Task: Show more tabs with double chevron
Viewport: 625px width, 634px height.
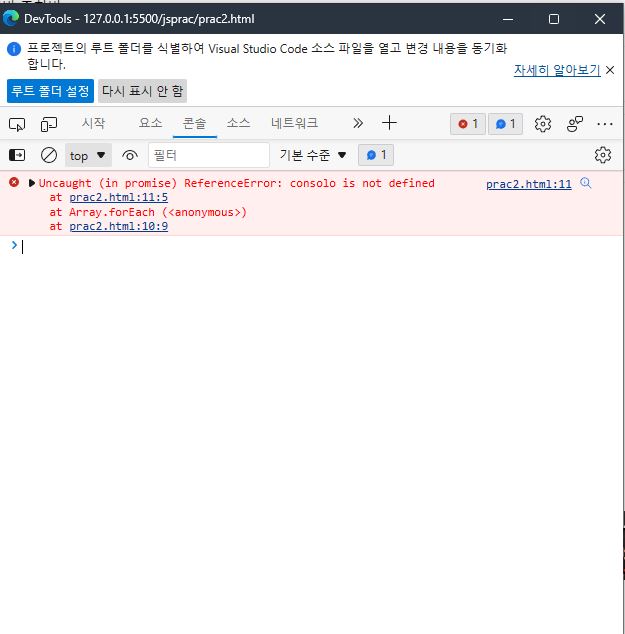Action: click(x=358, y=123)
